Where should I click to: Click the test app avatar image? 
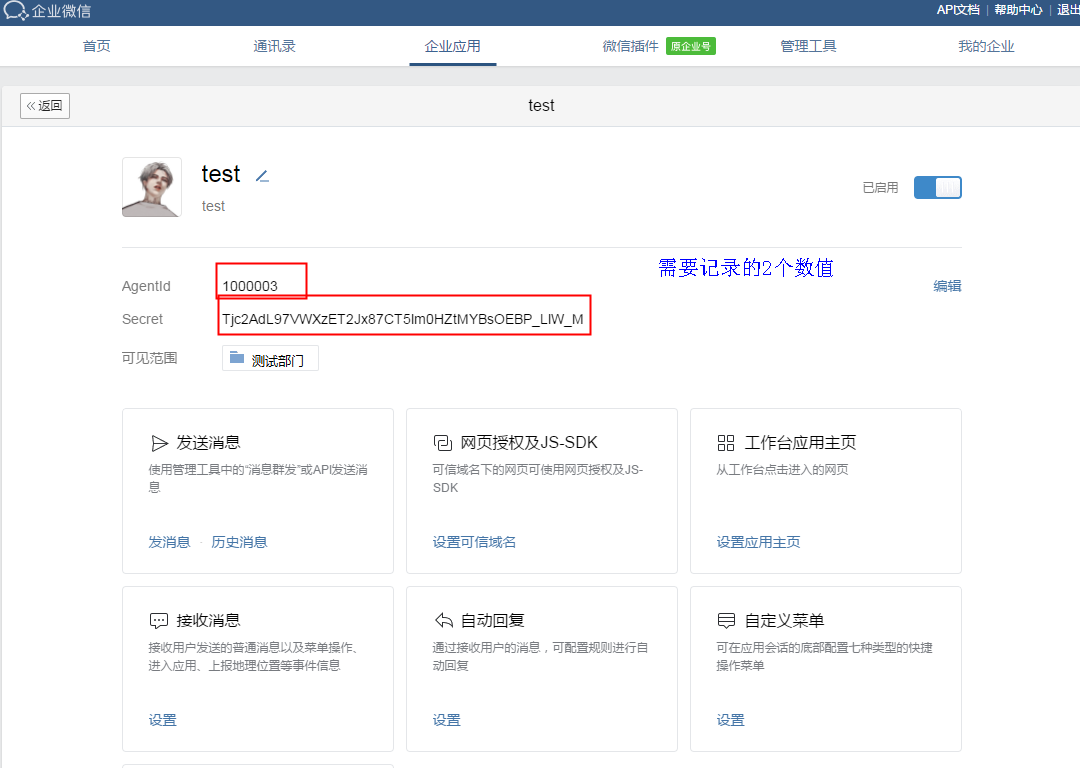(152, 187)
